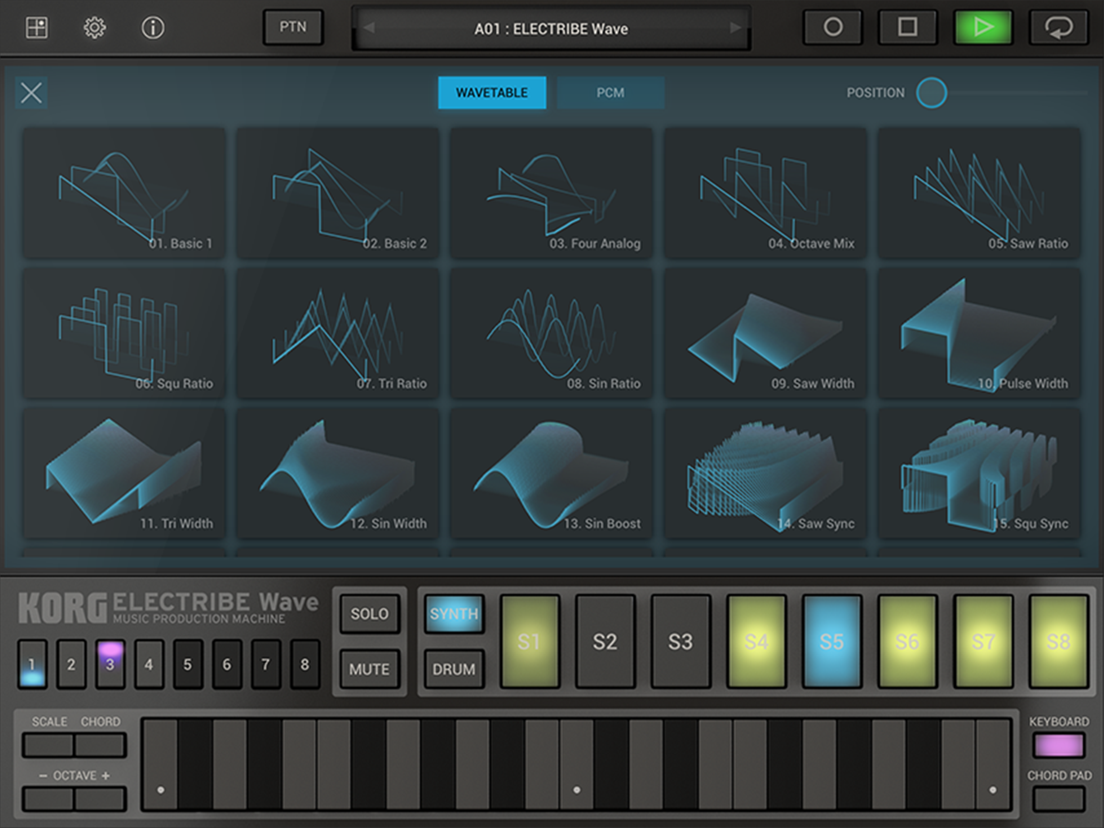Select step page 7
Viewport: 1104px width, 828px height.
(265, 664)
